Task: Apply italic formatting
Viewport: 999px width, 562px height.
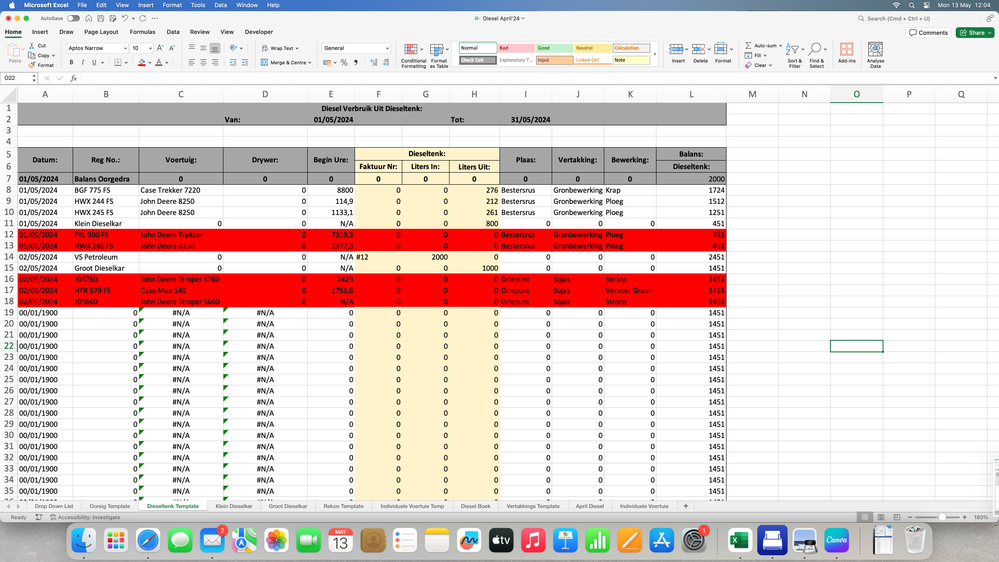Action: tap(82, 62)
